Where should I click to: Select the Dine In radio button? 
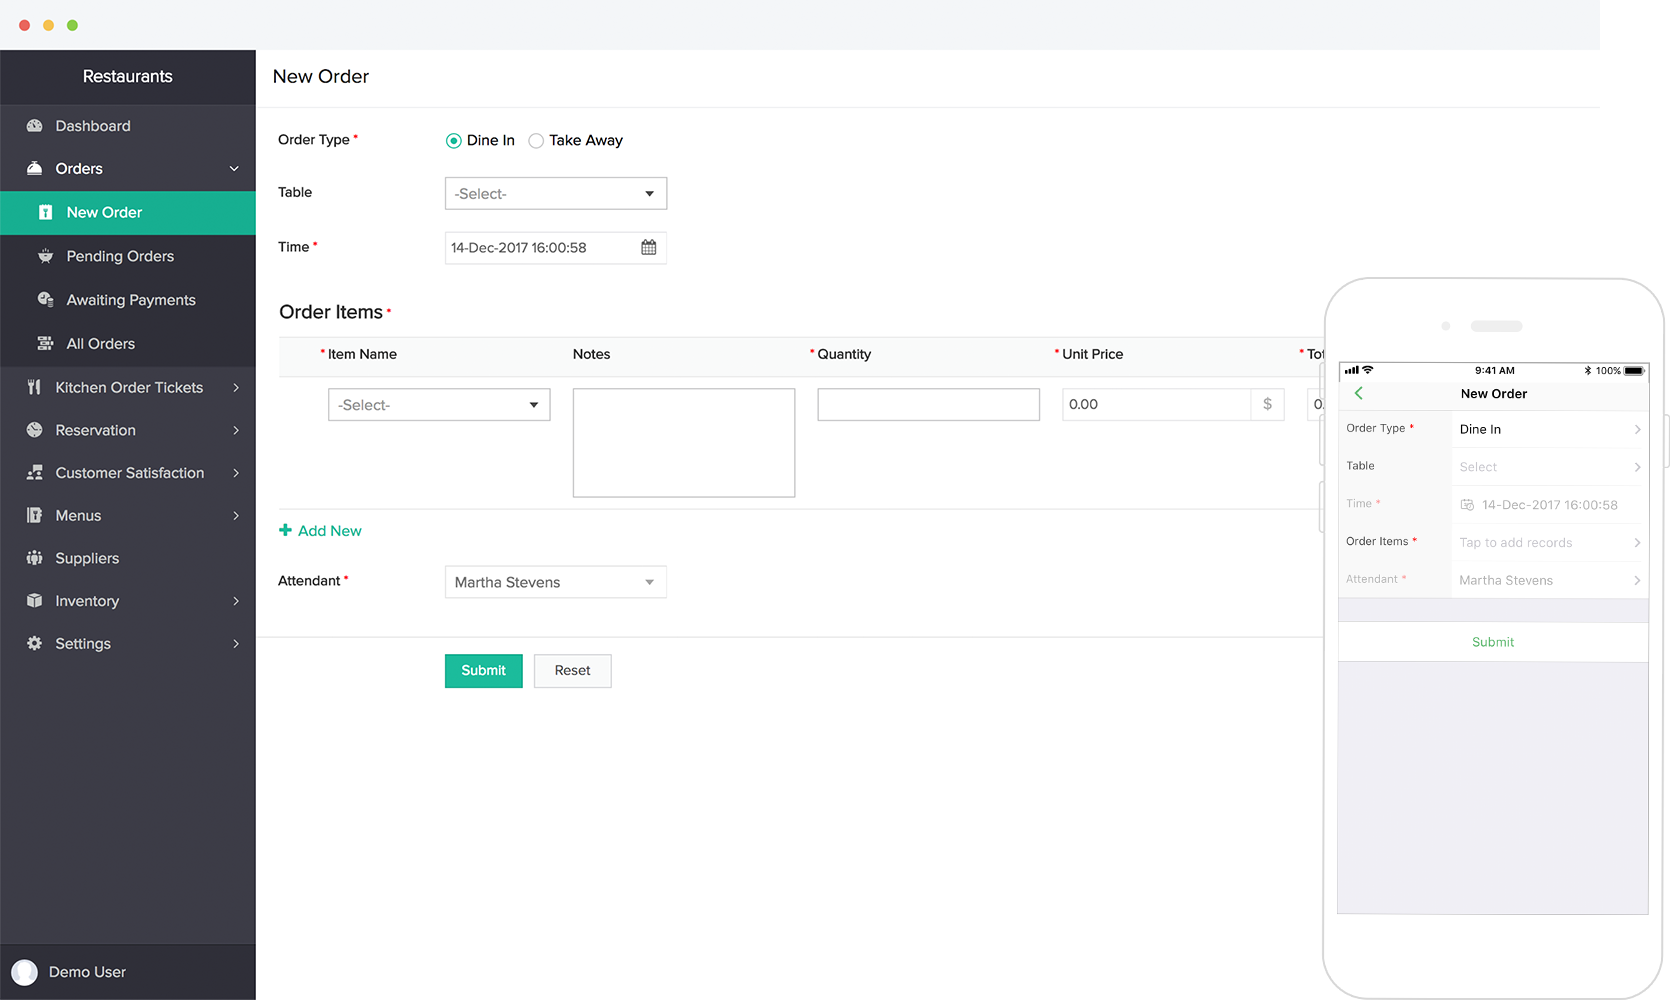click(x=453, y=141)
